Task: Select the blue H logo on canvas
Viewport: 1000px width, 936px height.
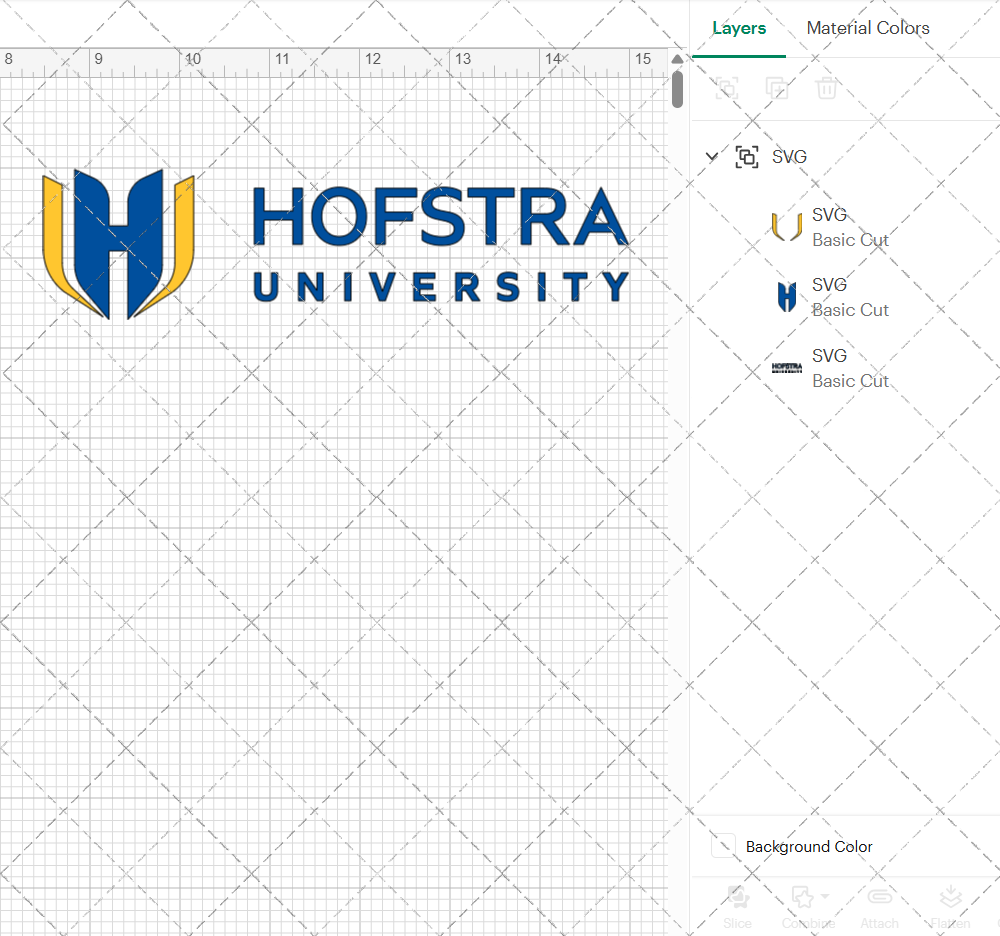Action: [x=119, y=244]
